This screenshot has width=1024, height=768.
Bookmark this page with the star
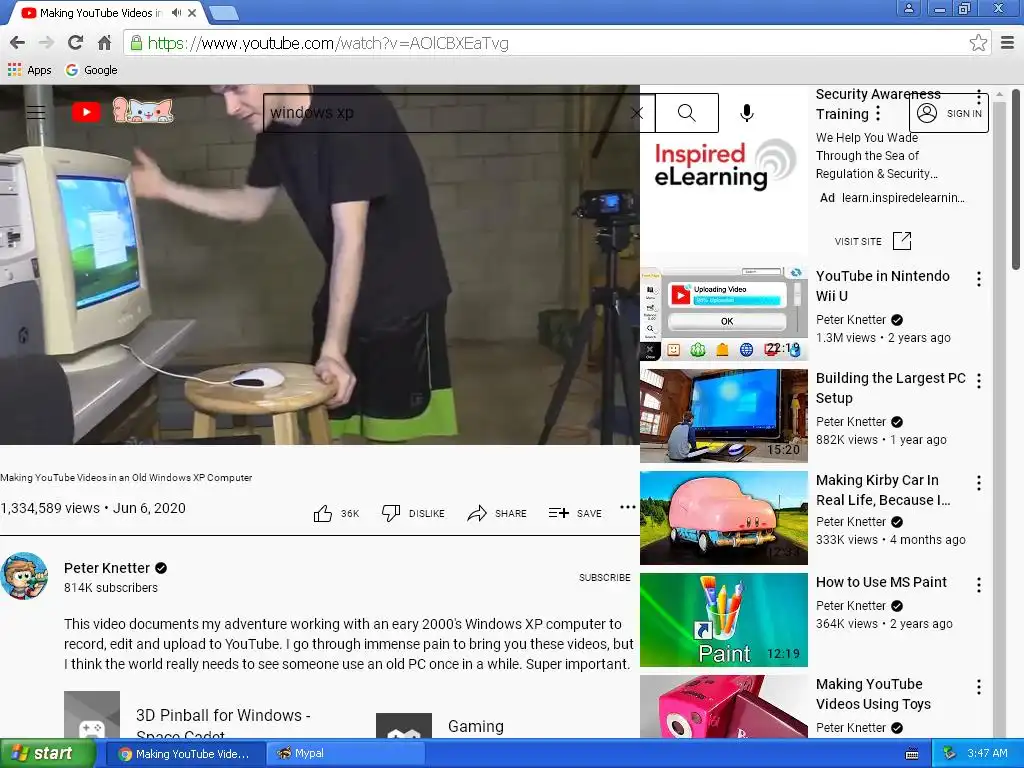pos(978,43)
